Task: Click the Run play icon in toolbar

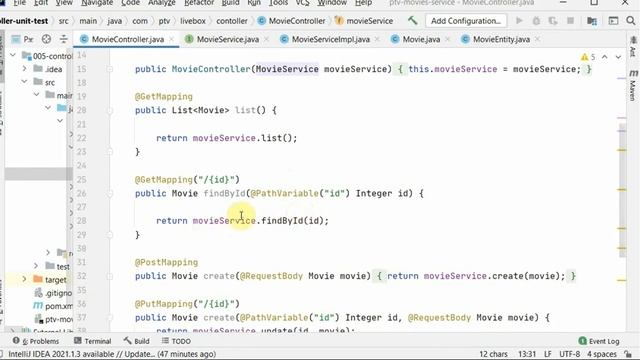Action: tap(519, 20)
